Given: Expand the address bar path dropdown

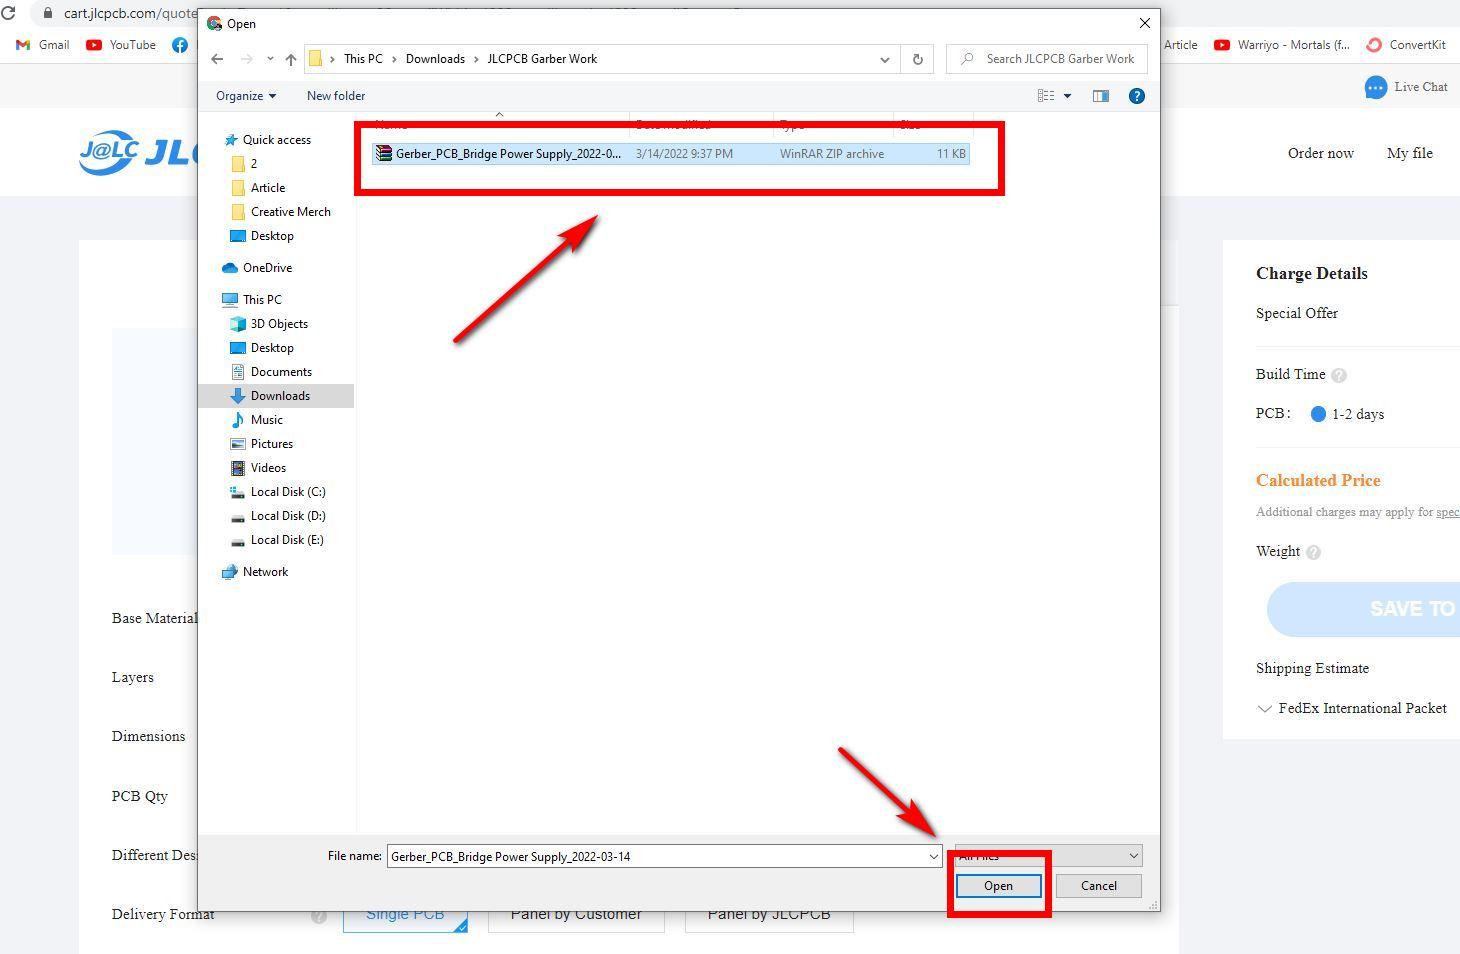Looking at the screenshot, I should [884, 59].
